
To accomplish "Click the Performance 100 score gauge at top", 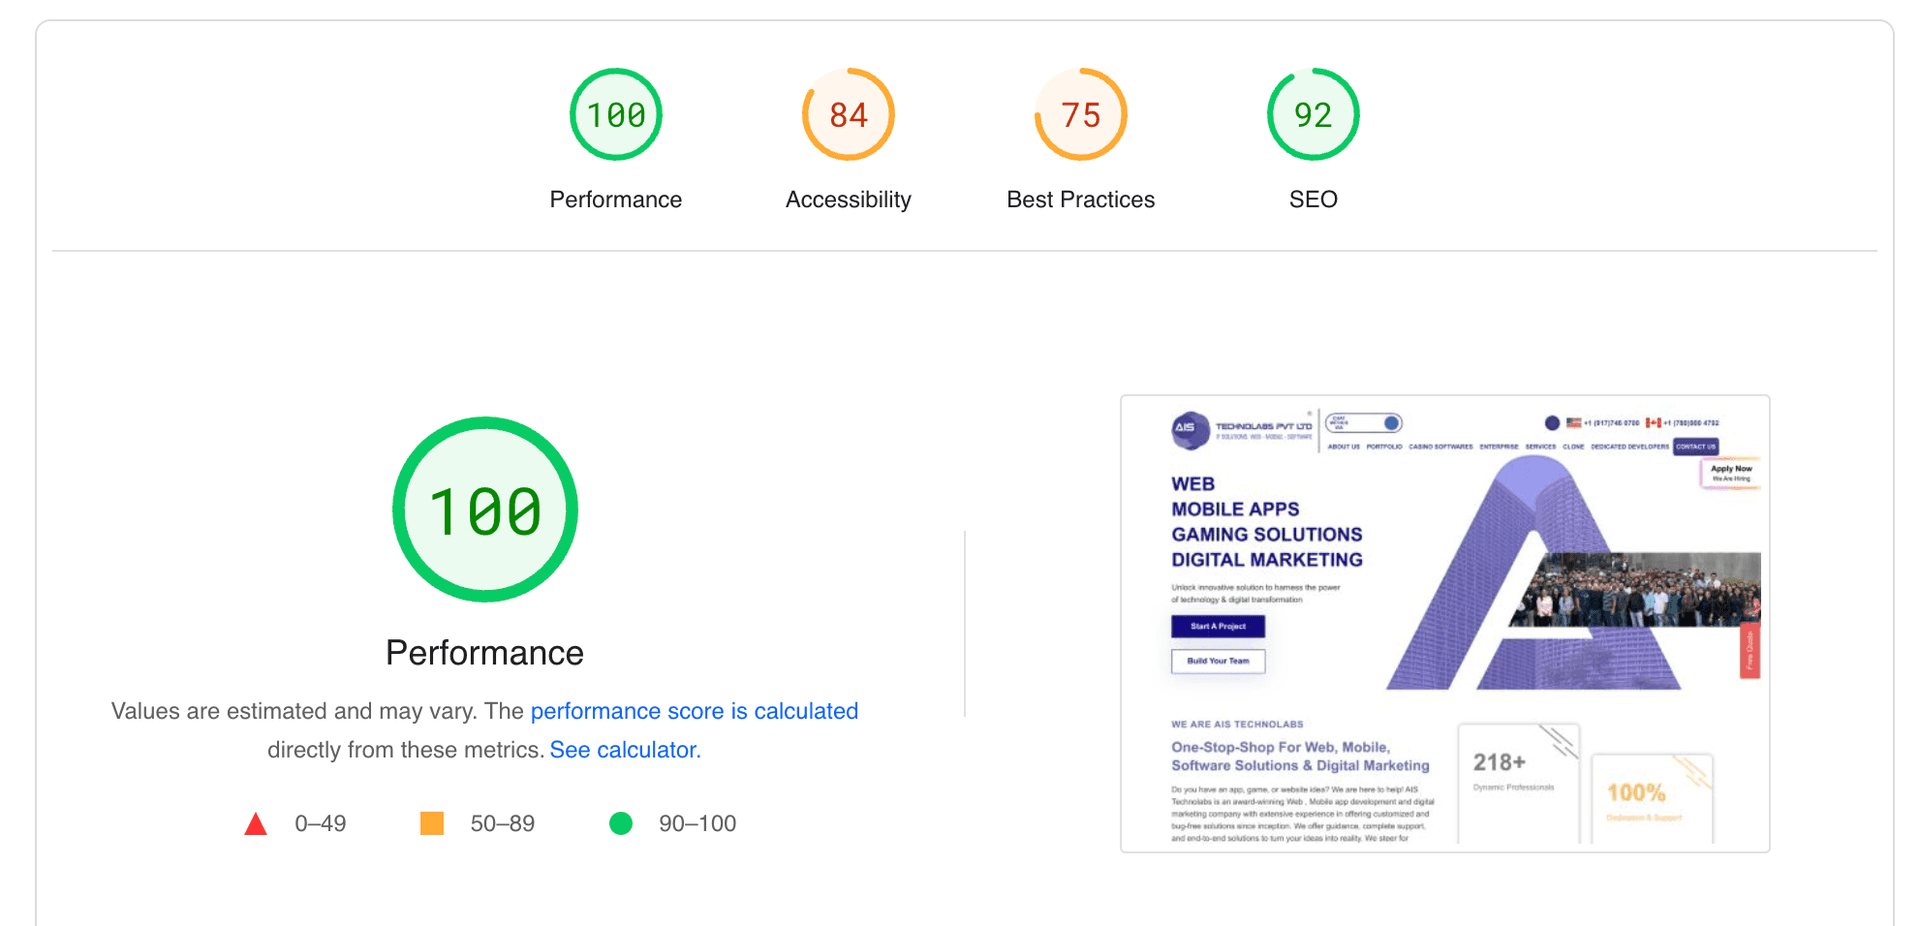I will 615,115.
